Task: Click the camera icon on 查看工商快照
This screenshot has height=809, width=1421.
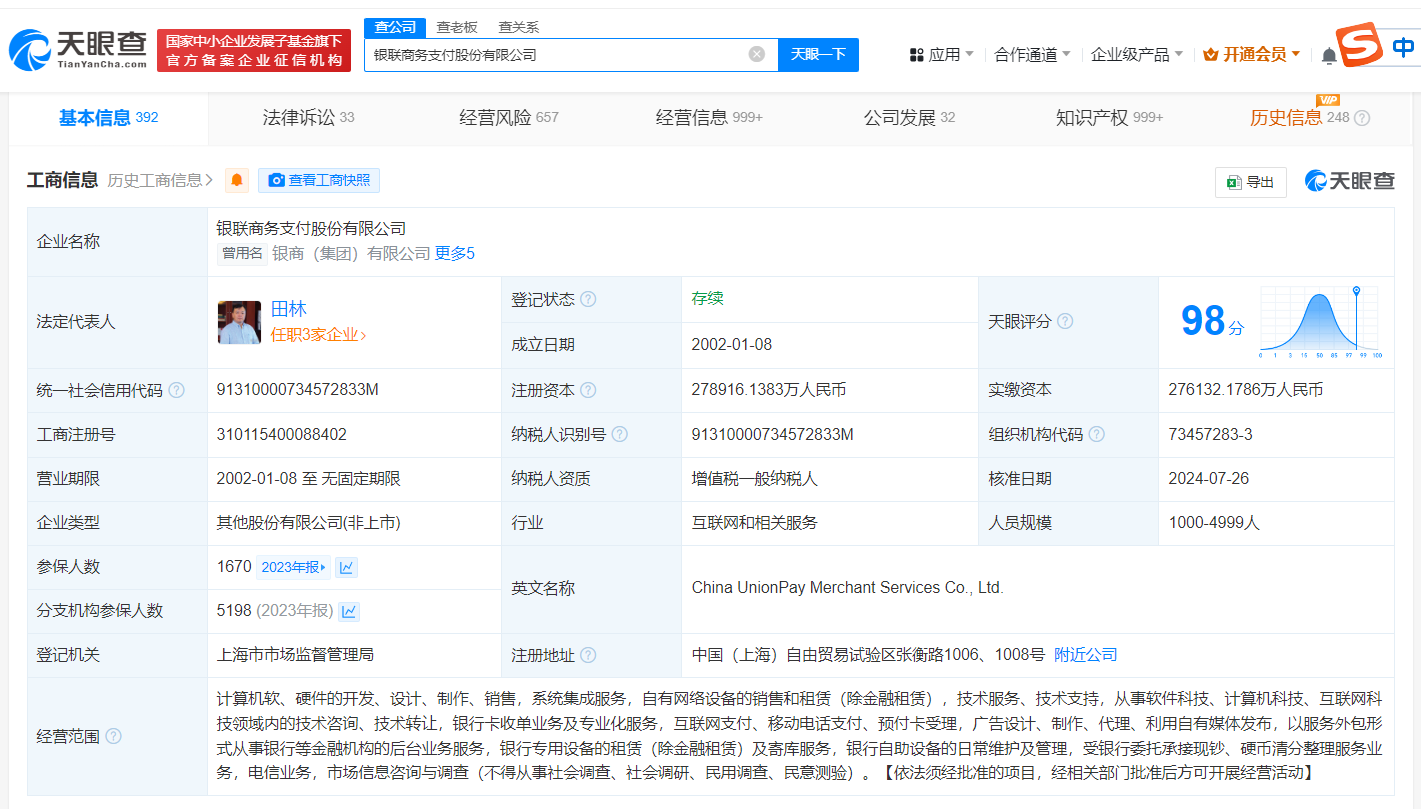Action: coord(277,181)
